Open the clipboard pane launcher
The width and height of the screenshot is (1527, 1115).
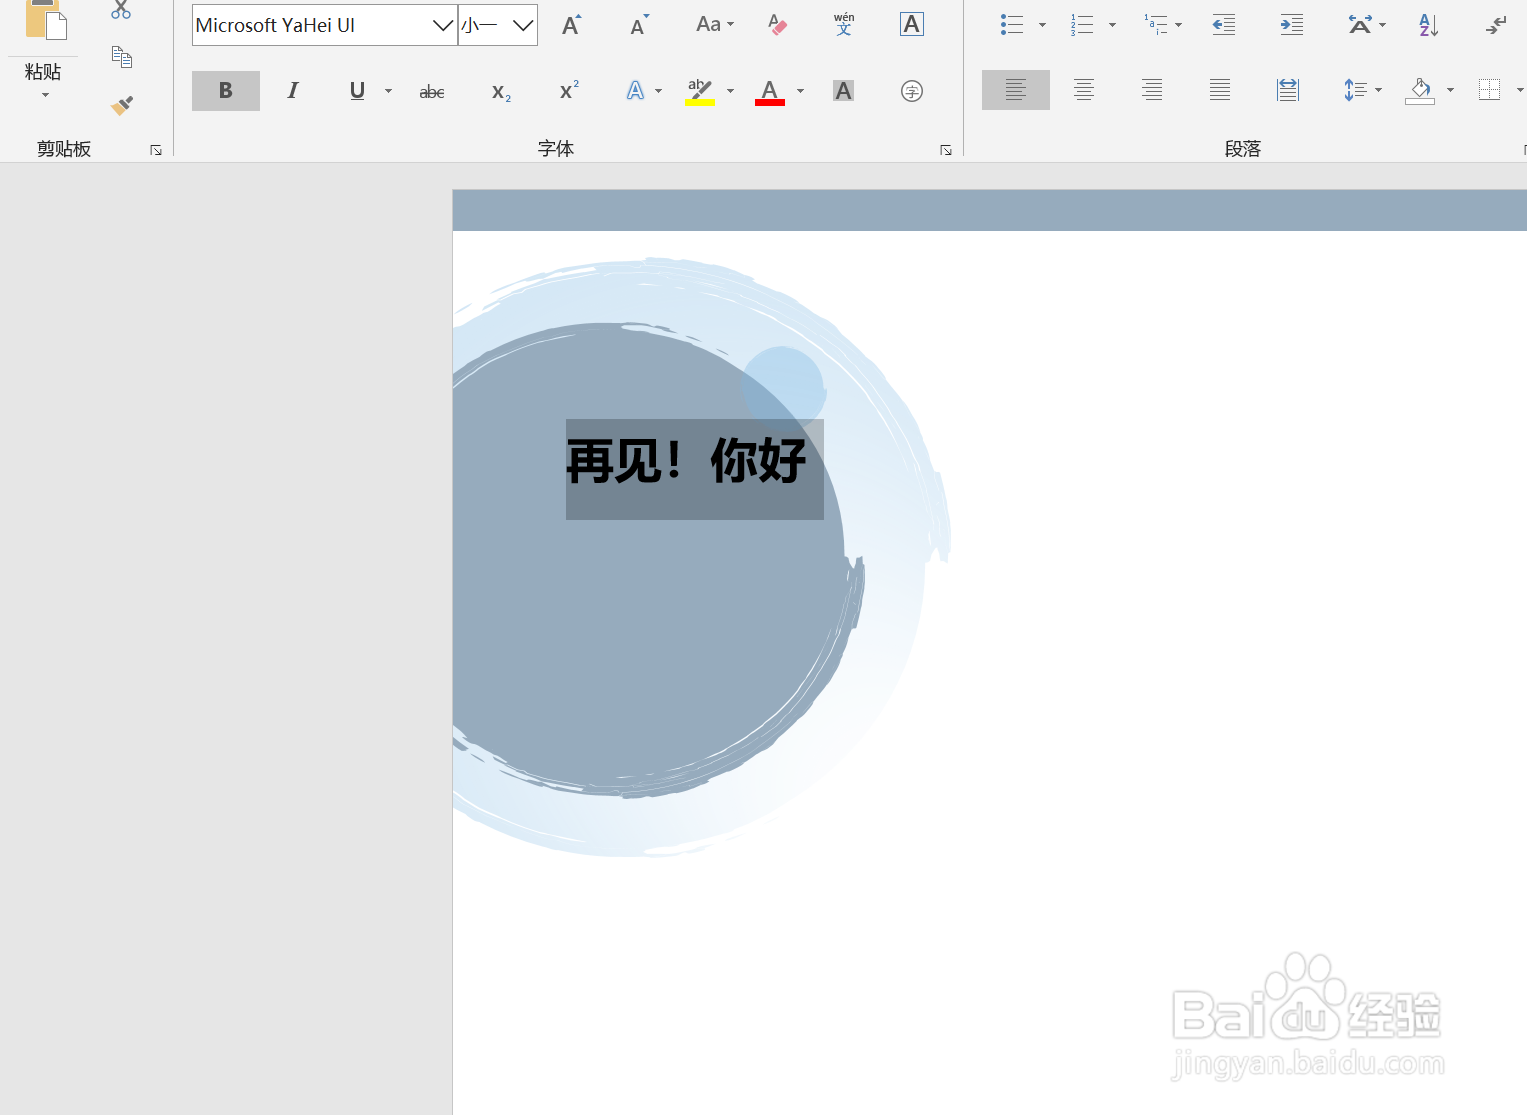pyautogui.click(x=156, y=150)
